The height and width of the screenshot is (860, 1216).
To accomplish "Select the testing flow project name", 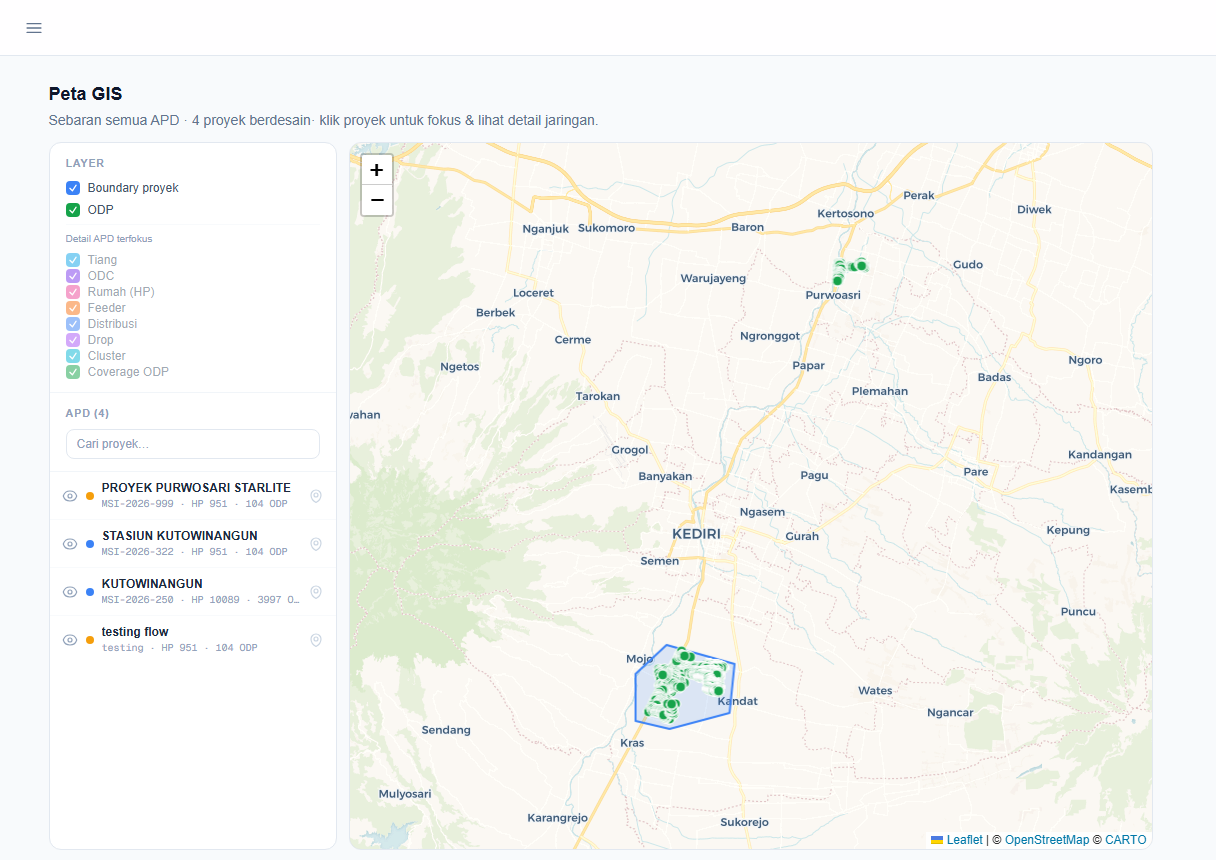I will tap(135, 632).
